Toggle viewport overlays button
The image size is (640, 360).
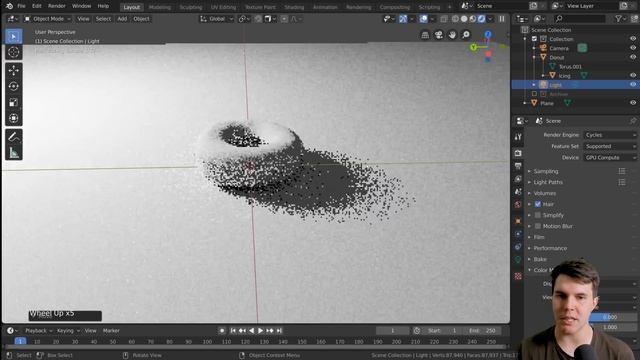tap(424, 19)
